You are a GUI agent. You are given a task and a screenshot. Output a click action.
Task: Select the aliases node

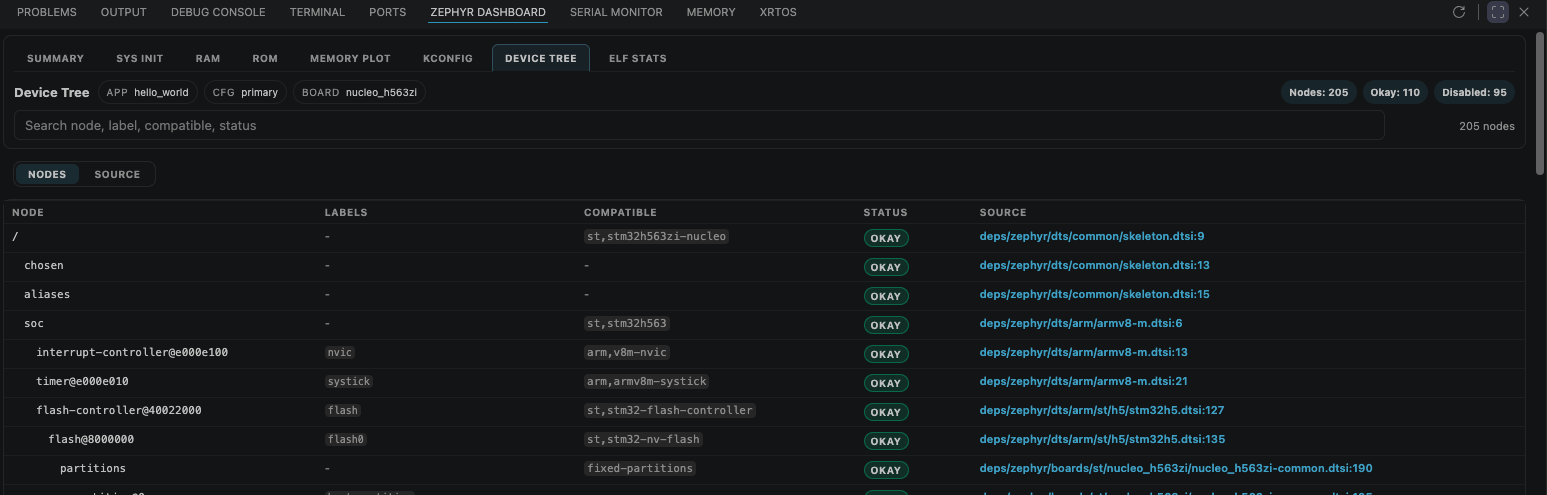[47, 294]
